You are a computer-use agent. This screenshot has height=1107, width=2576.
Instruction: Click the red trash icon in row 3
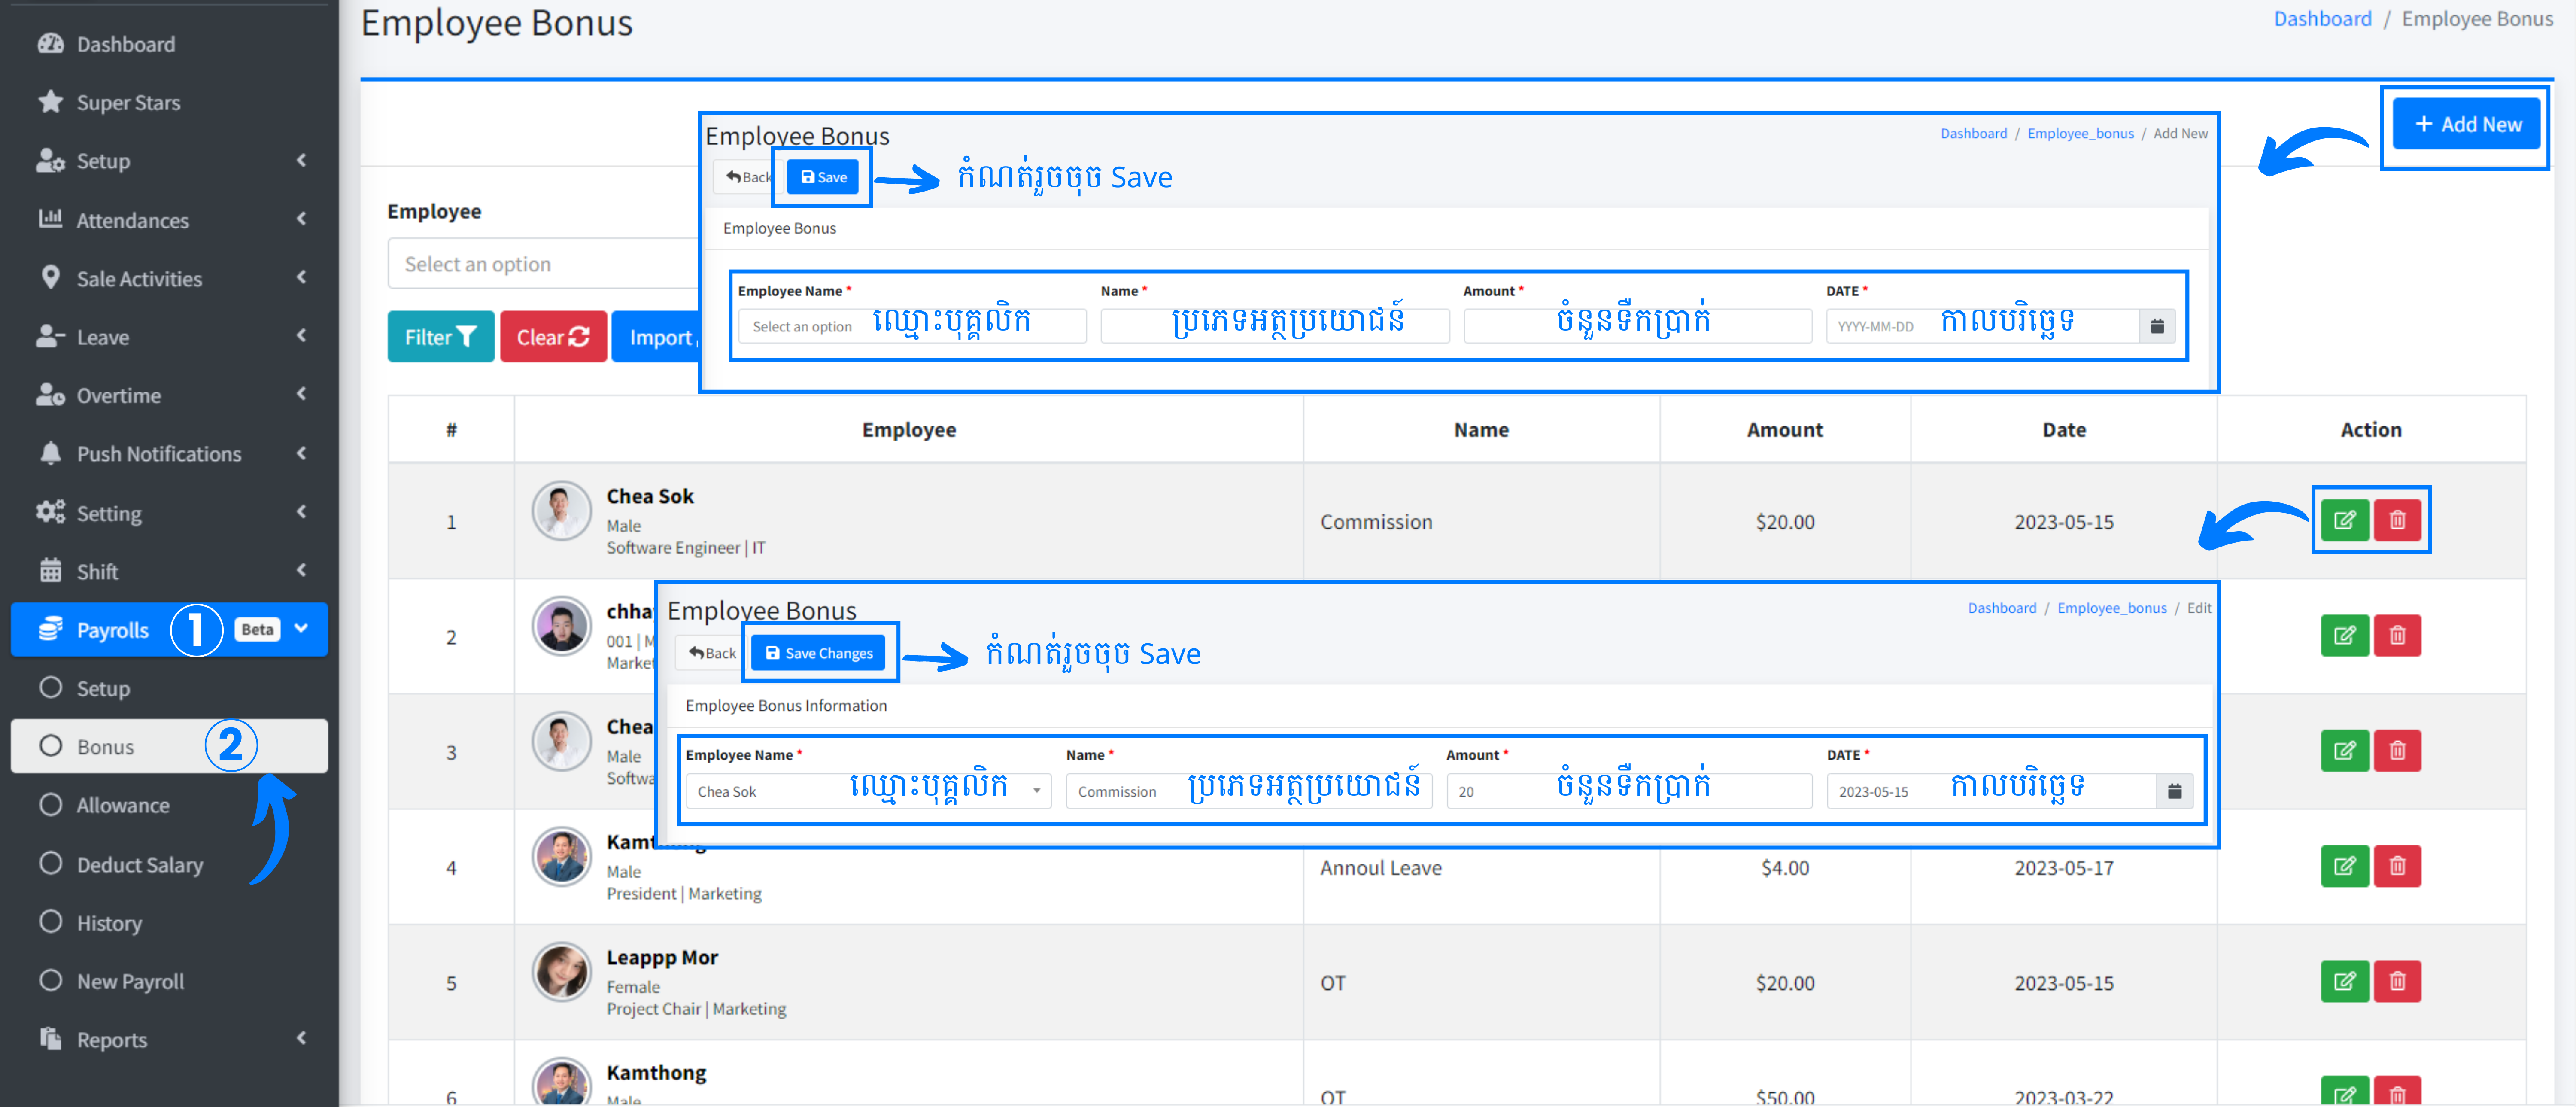(x=2397, y=750)
